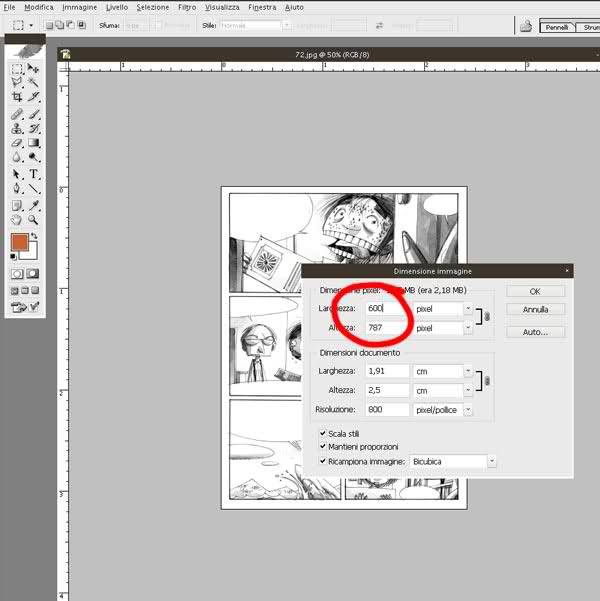Select the Magic Wand tool
600x601 pixels.
(33, 82)
